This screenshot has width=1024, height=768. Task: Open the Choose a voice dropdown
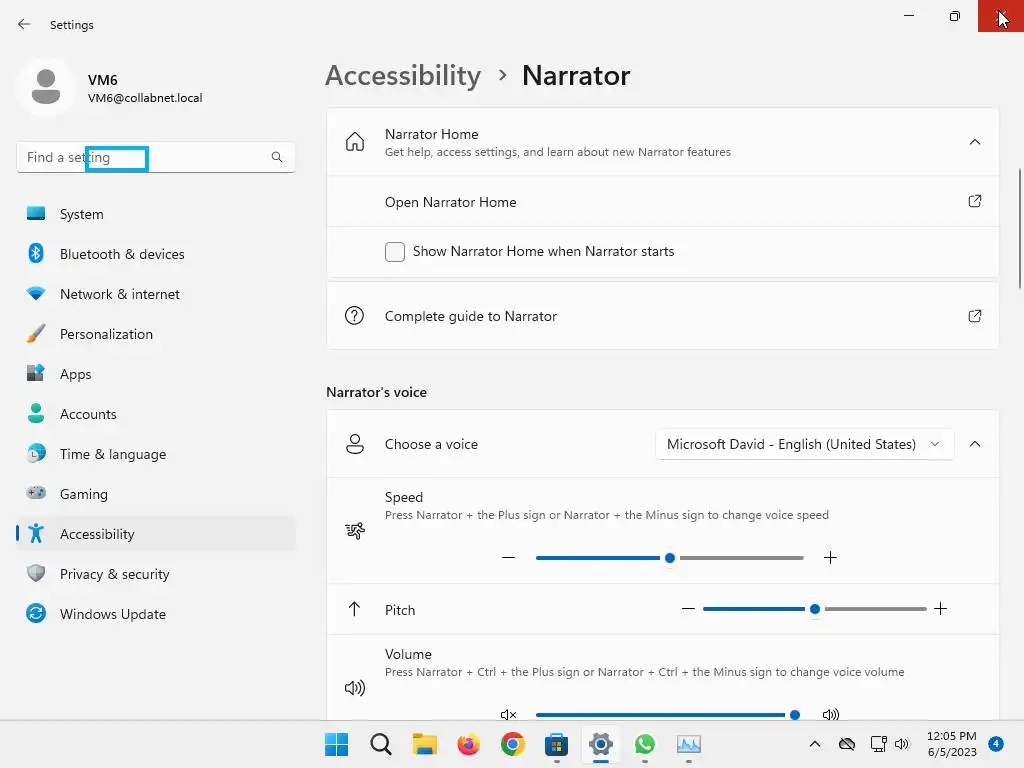pos(804,444)
